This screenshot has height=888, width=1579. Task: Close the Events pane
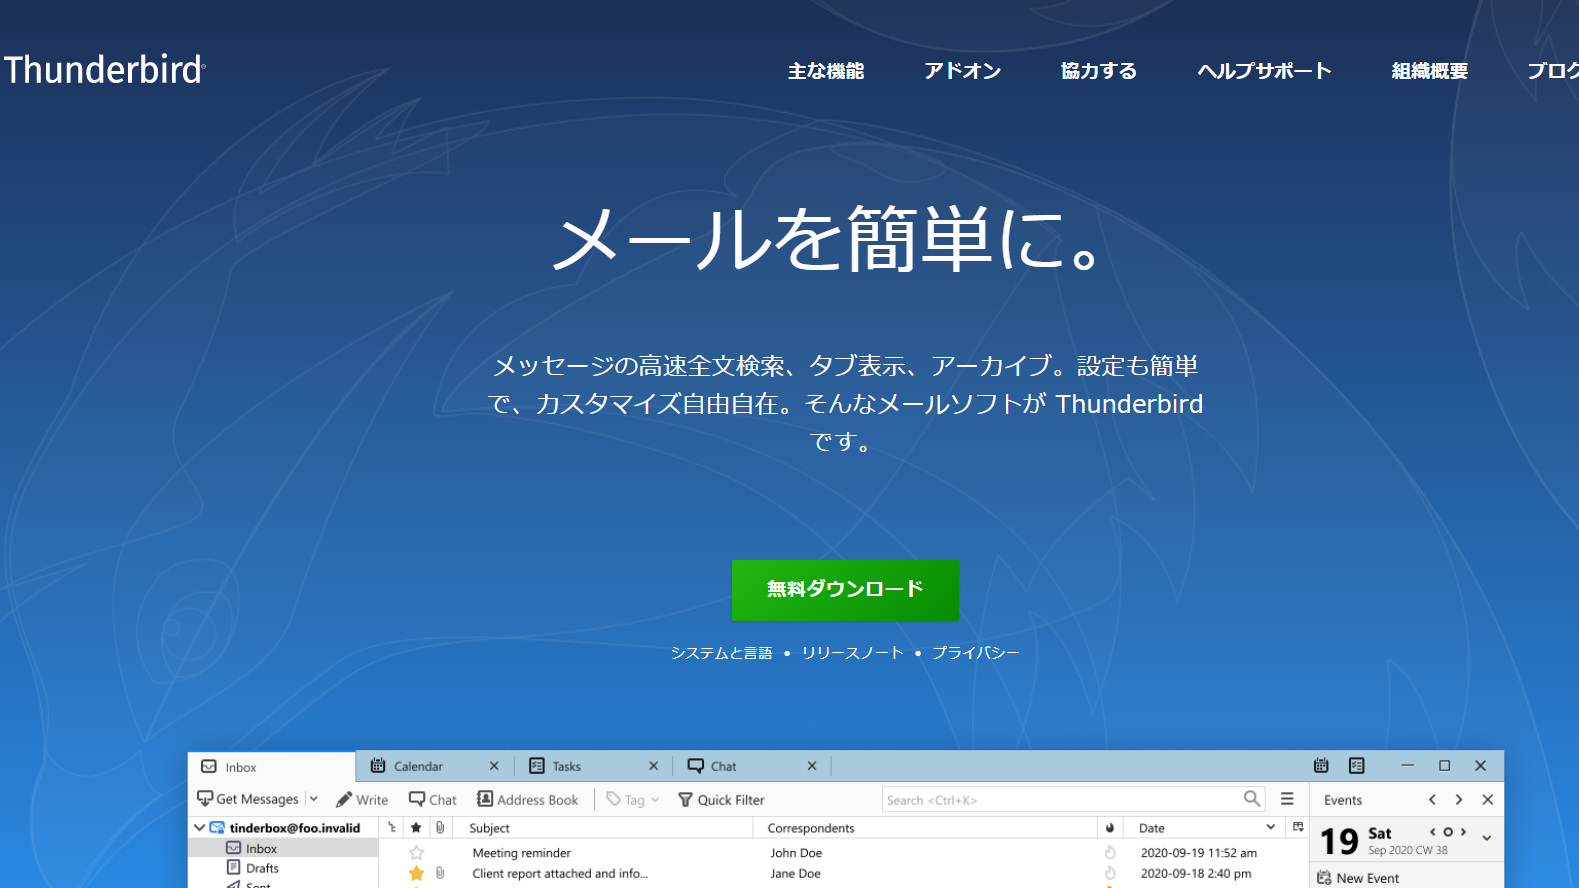(1487, 799)
